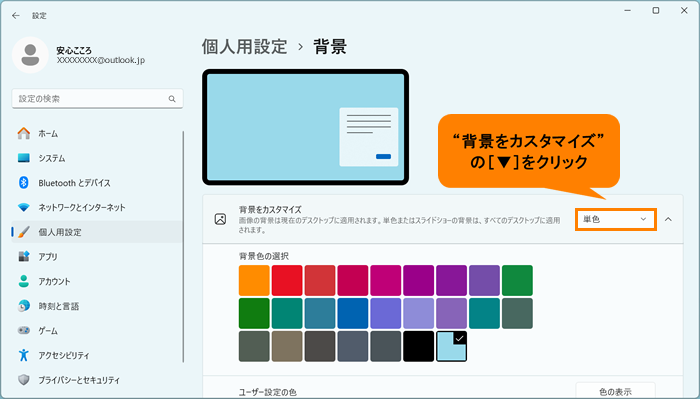Select the lavender light purple swatch
The height and width of the screenshot is (399, 700).
click(x=418, y=313)
